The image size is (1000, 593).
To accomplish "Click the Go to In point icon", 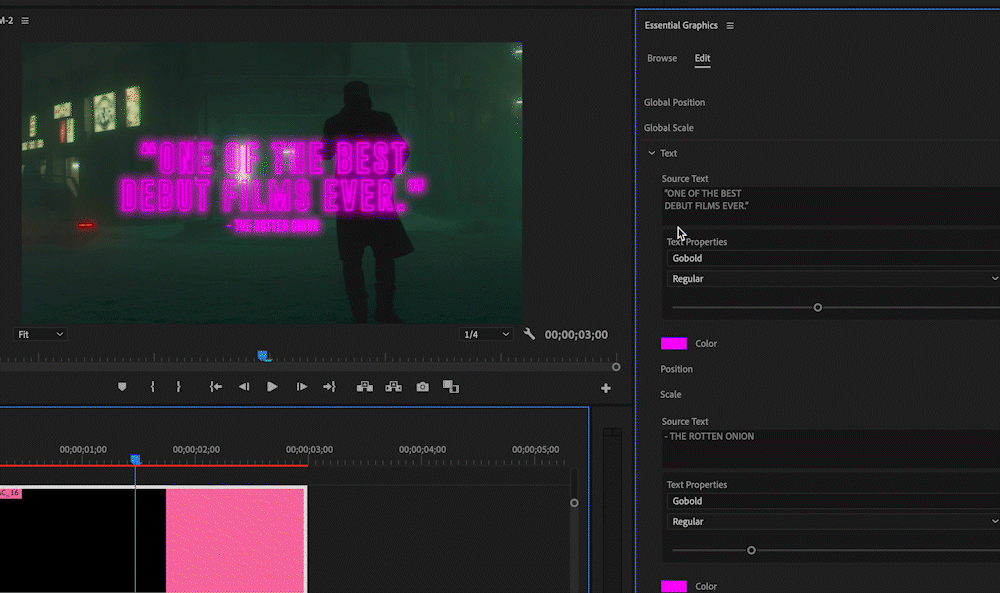I will point(215,387).
